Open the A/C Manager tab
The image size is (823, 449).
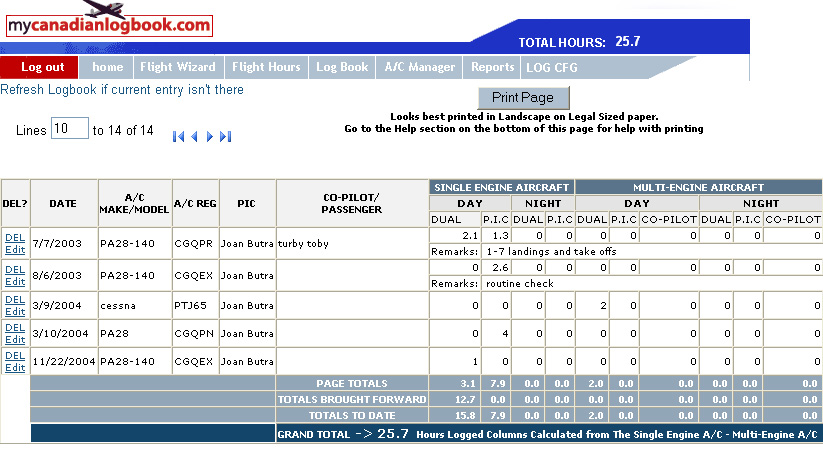pyautogui.click(x=419, y=67)
